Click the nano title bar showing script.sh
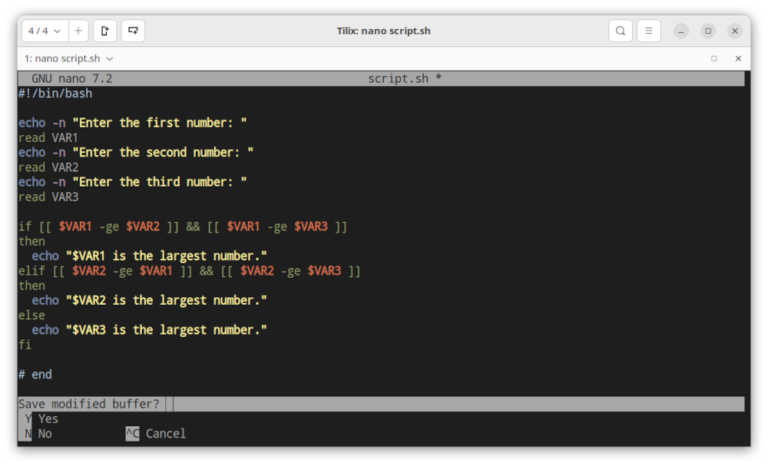The width and height of the screenshot is (768, 466). 404,78
